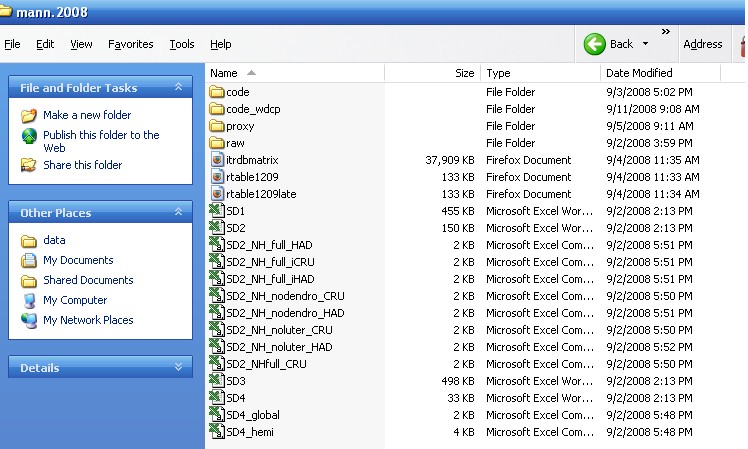The image size is (748, 449).
Task: Click the My Network Places icon
Action: pos(30,320)
